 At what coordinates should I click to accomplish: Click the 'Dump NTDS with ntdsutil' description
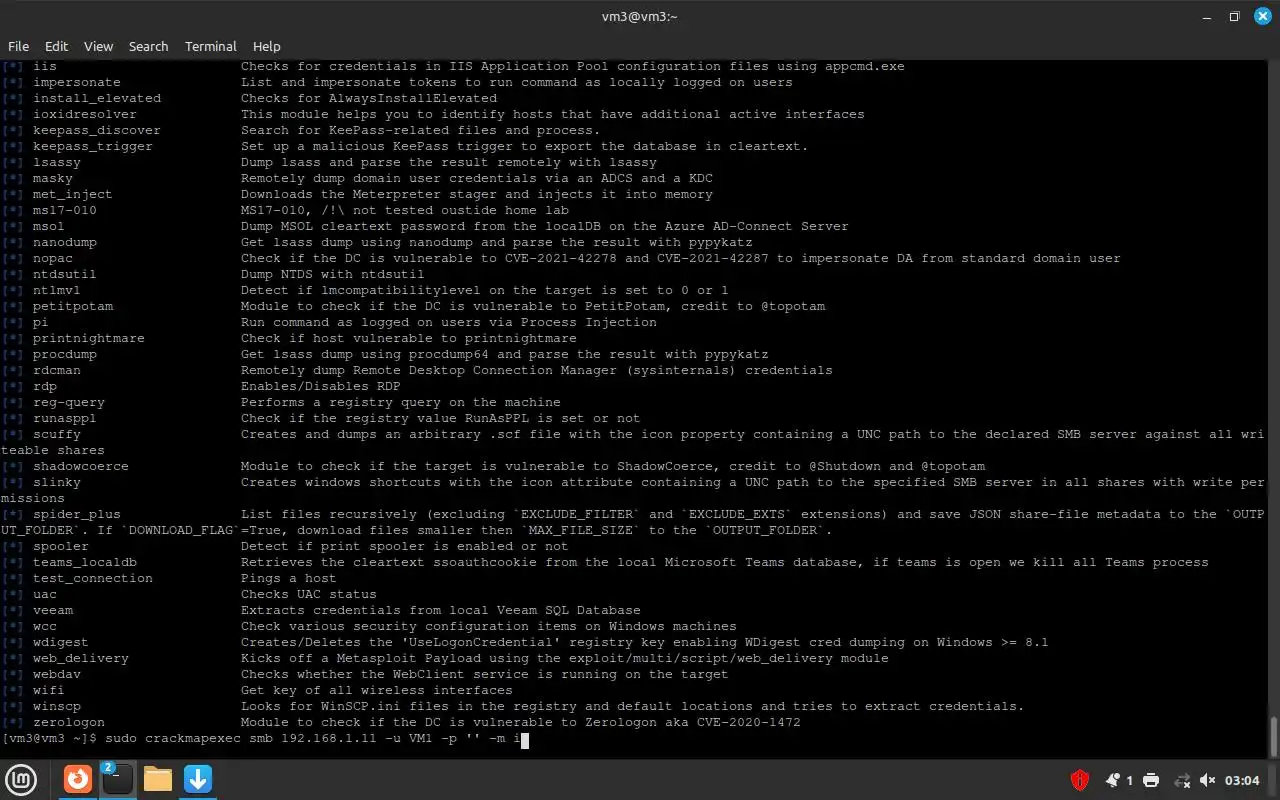tap(333, 274)
